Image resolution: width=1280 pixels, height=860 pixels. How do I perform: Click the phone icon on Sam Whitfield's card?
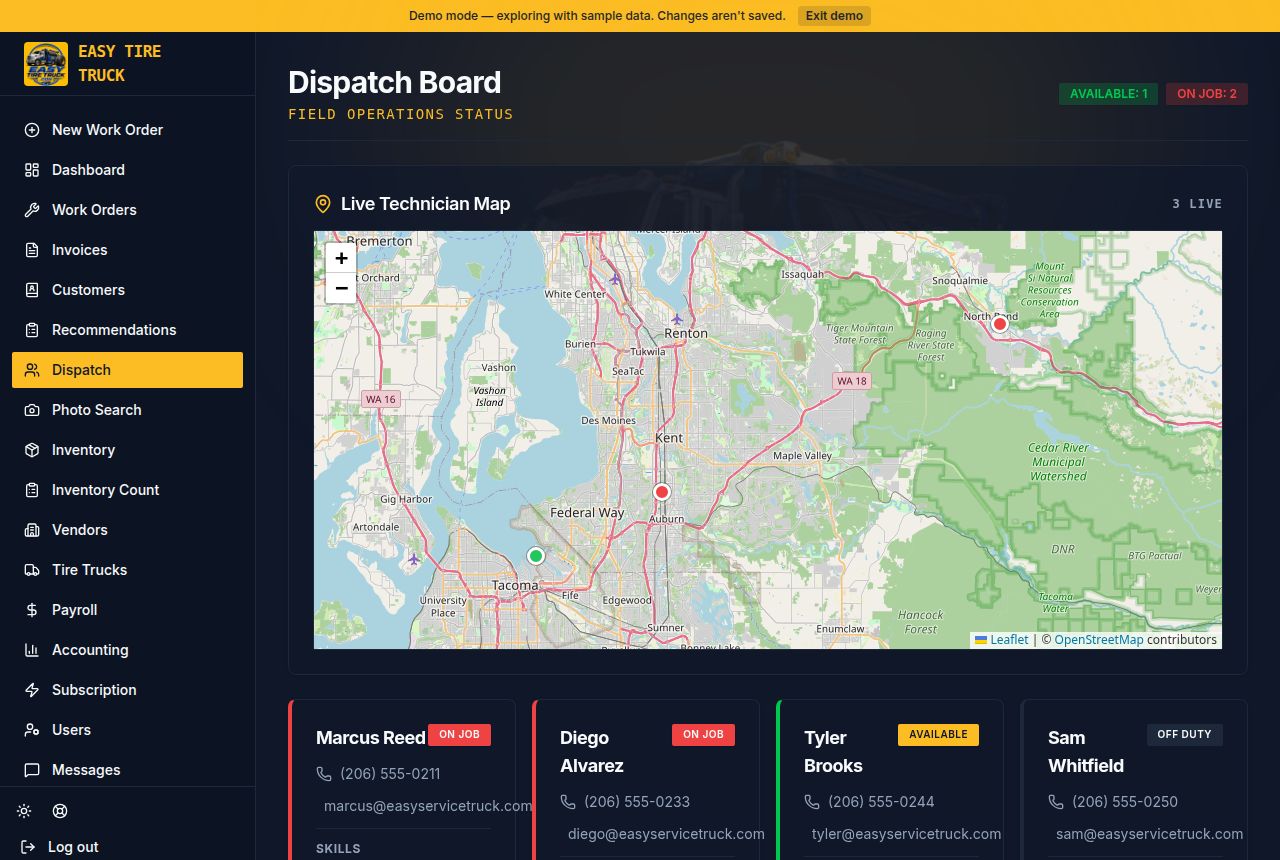(x=1056, y=802)
